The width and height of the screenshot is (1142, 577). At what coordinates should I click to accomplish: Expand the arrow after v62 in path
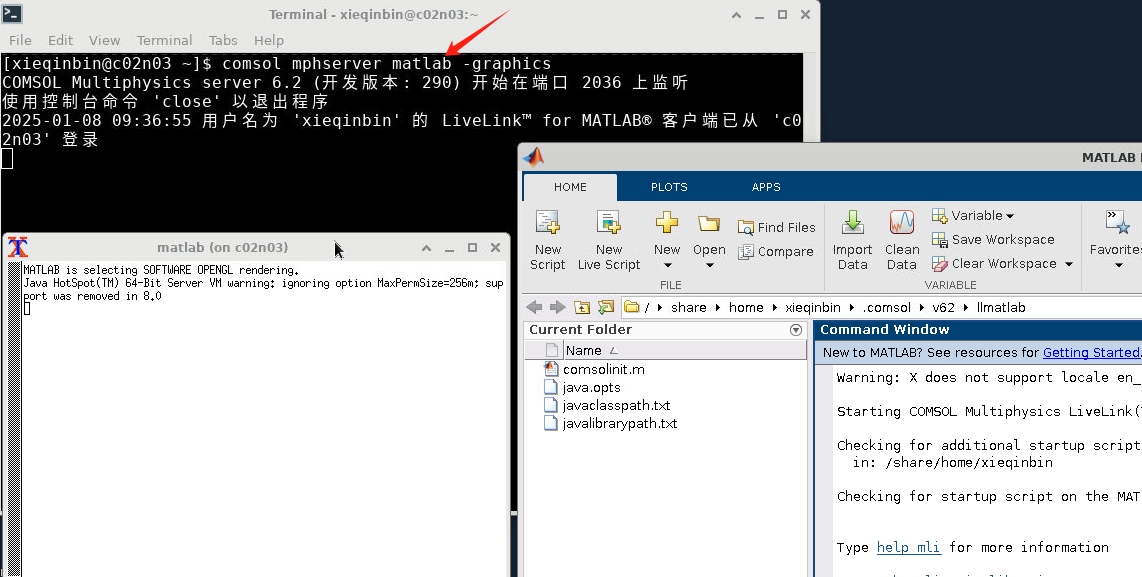(x=966, y=307)
